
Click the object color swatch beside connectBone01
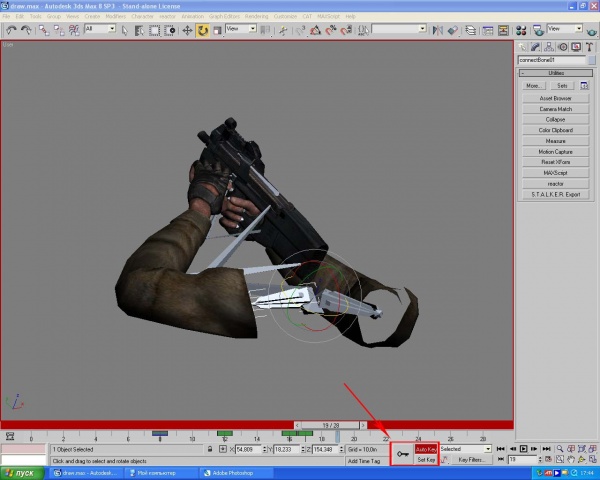click(x=593, y=60)
